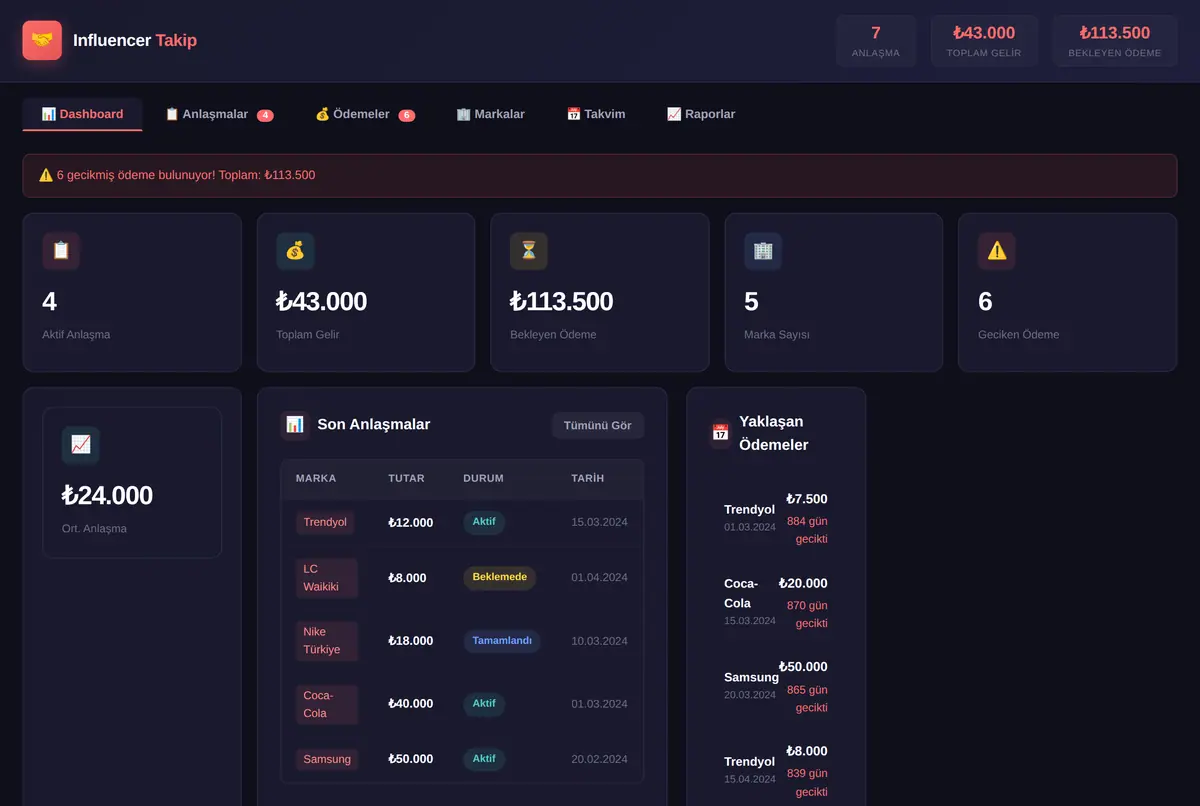The height and width of the screenshot is (806, 1200).
Task: Select the Takvim tab
Action: coord(596,114)
